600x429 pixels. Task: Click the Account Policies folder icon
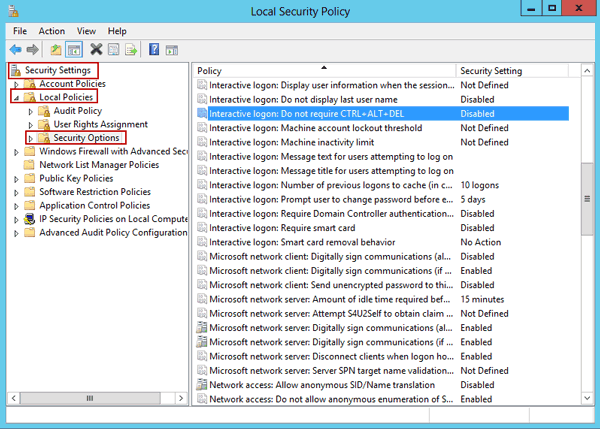[x=30, y=84]
